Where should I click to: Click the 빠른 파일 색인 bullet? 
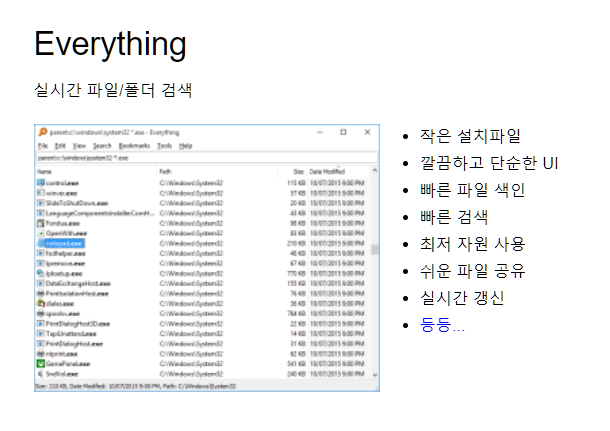point(473,190)
